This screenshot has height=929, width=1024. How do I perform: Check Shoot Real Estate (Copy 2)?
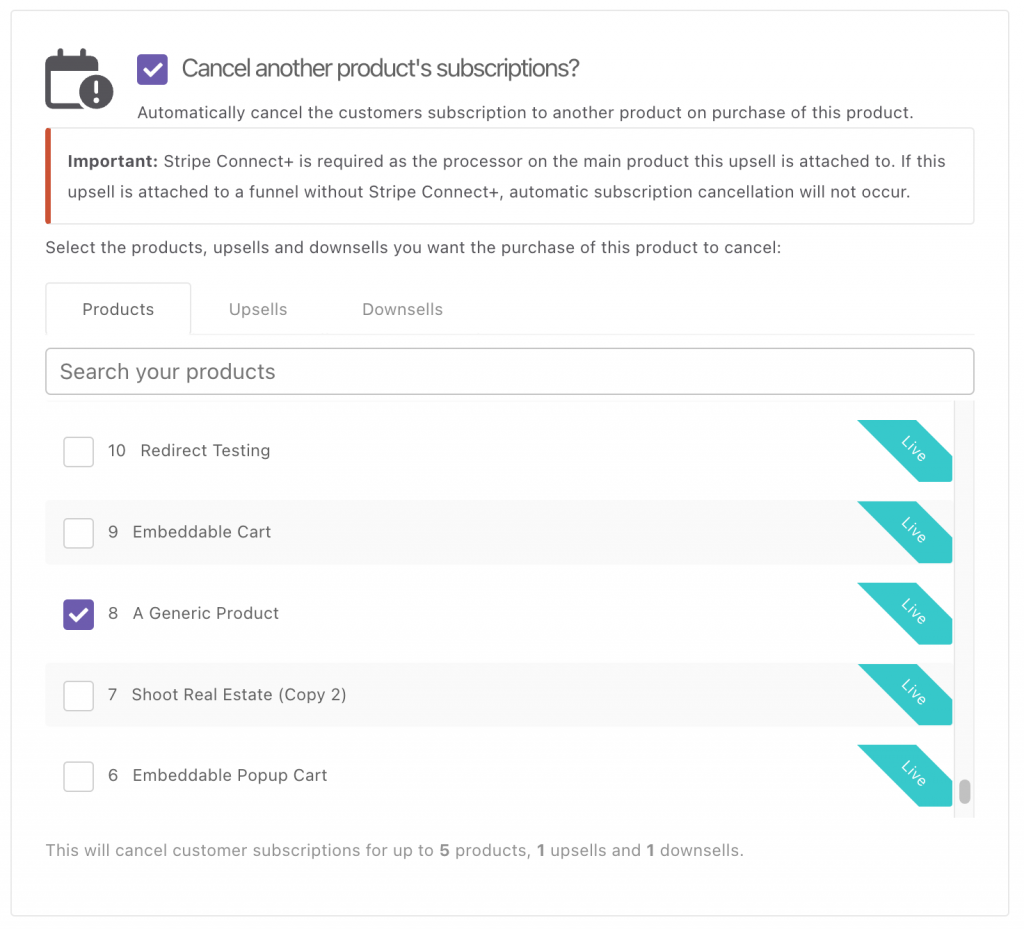78,696
